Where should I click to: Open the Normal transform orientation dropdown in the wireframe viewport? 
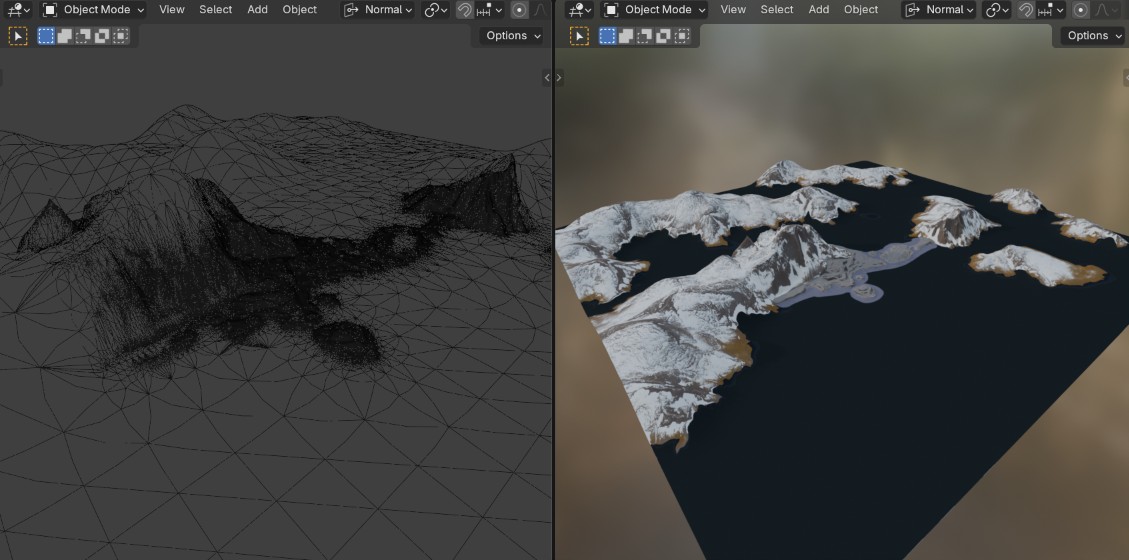[x=378, y=10]
